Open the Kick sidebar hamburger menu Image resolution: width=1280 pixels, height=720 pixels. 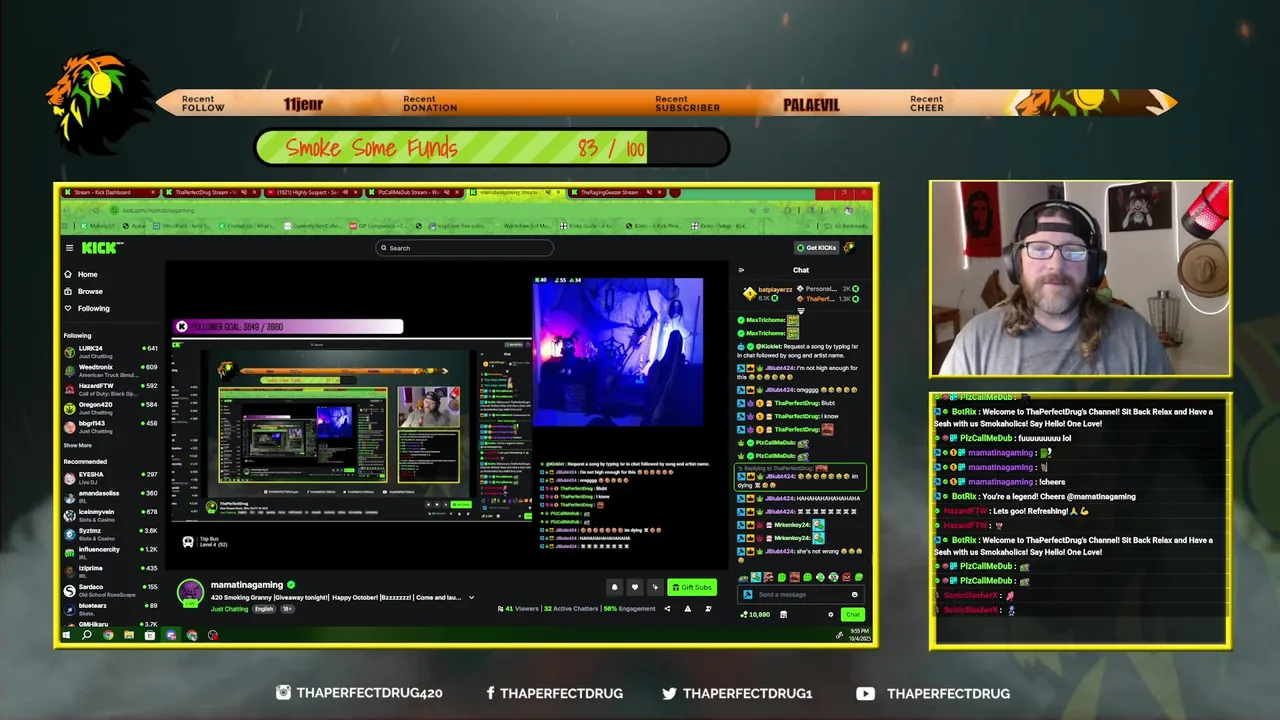point(69,248)
